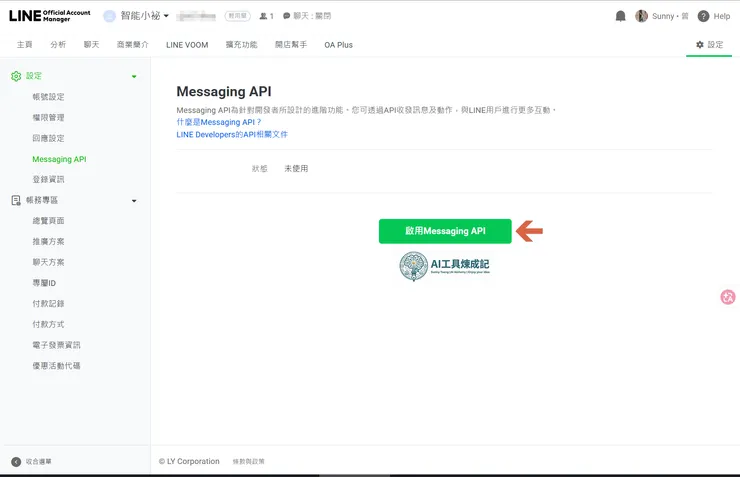Open 電子發票資訊 in the sidebar
Viewport: 740px width, 477px height.
click(56, 345)
